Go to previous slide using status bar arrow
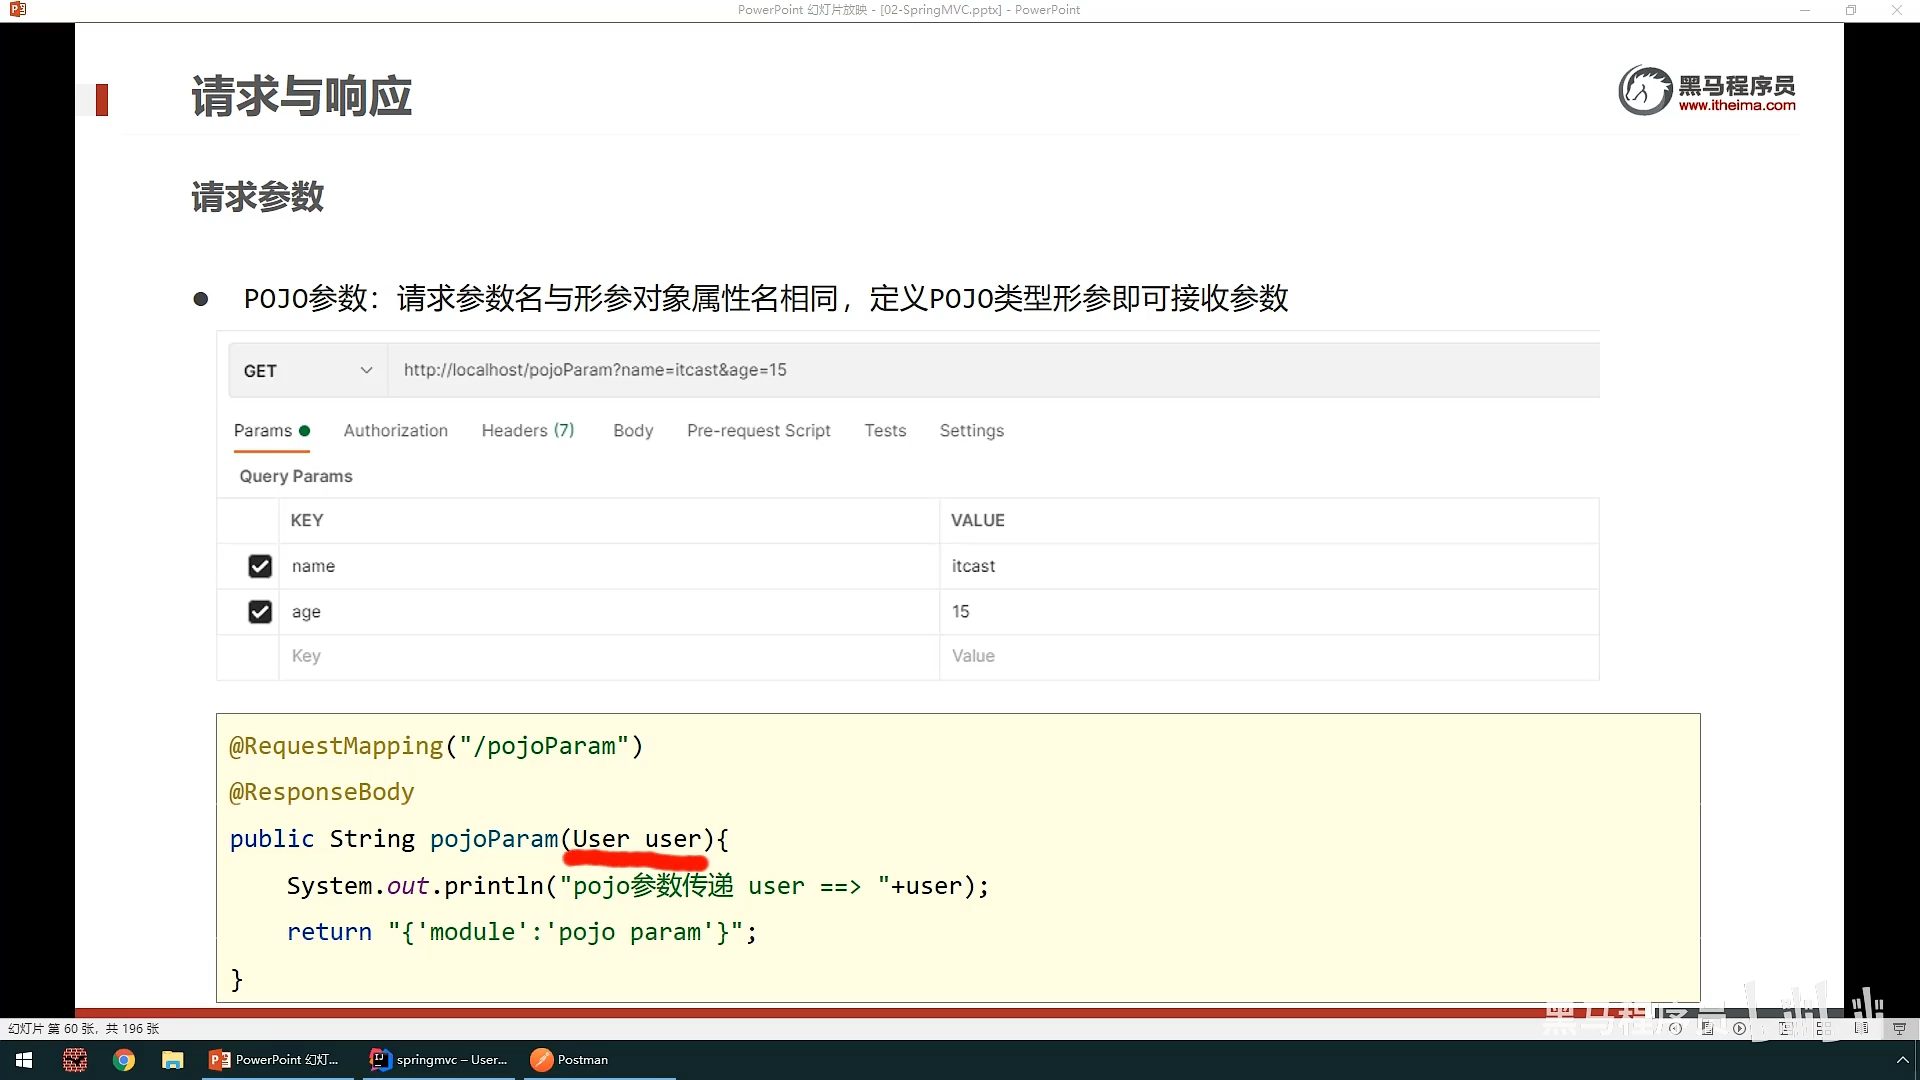 [1676, 1028]
